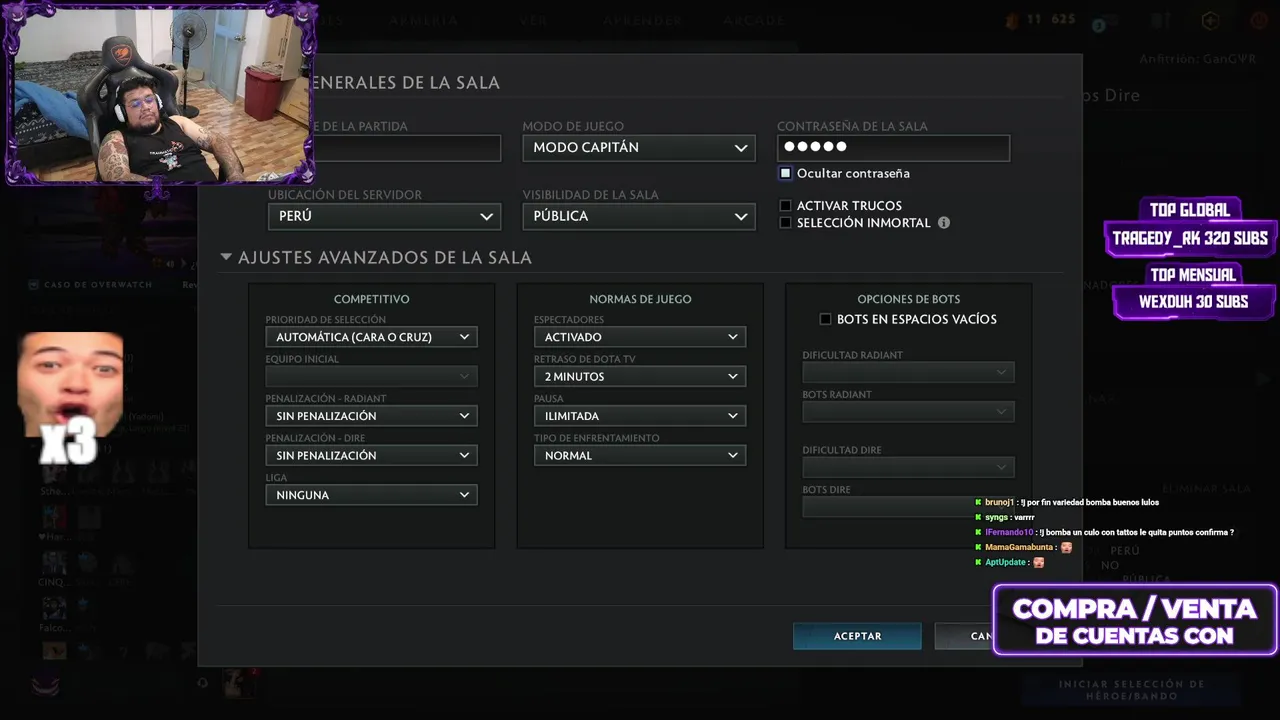Open the Modo de Juego dropdown
1280x720 pixels.
point(639,148)
